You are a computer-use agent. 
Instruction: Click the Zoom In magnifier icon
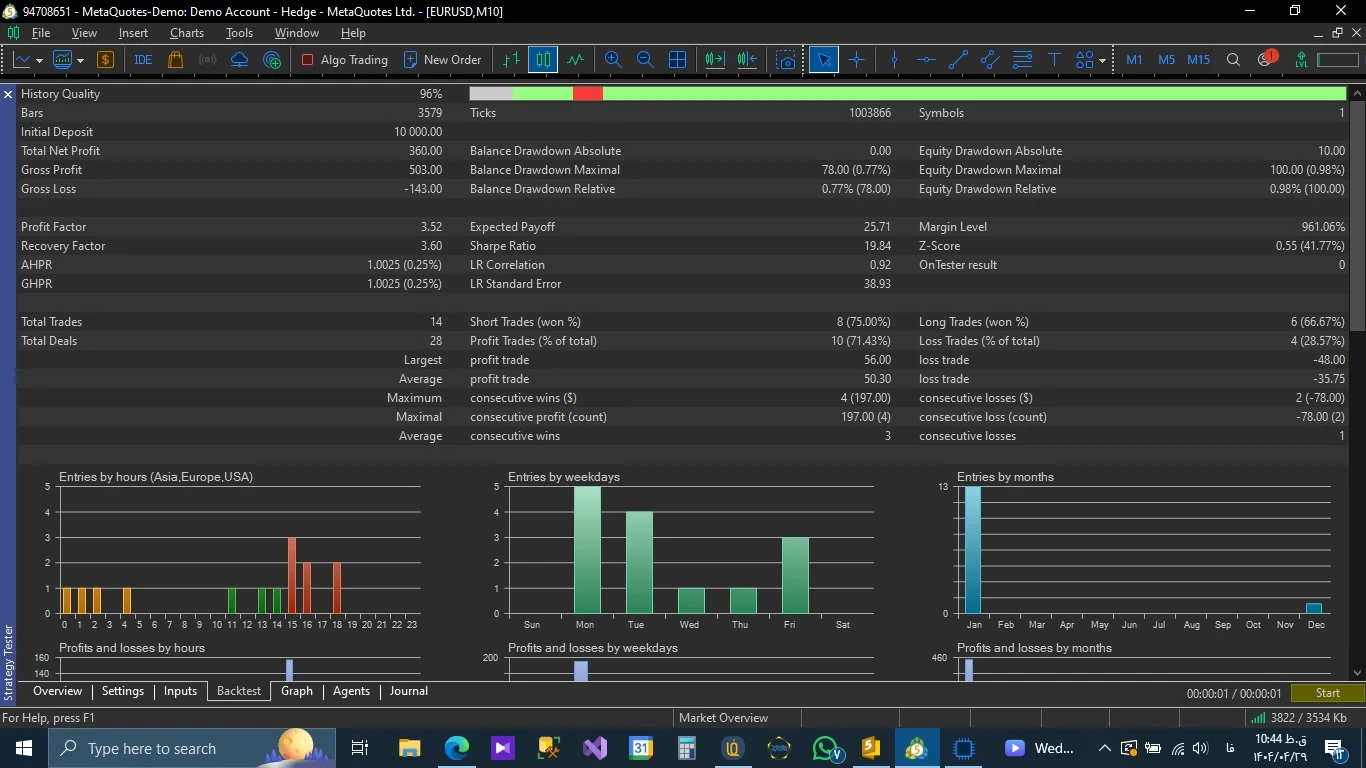pos(613,60)
